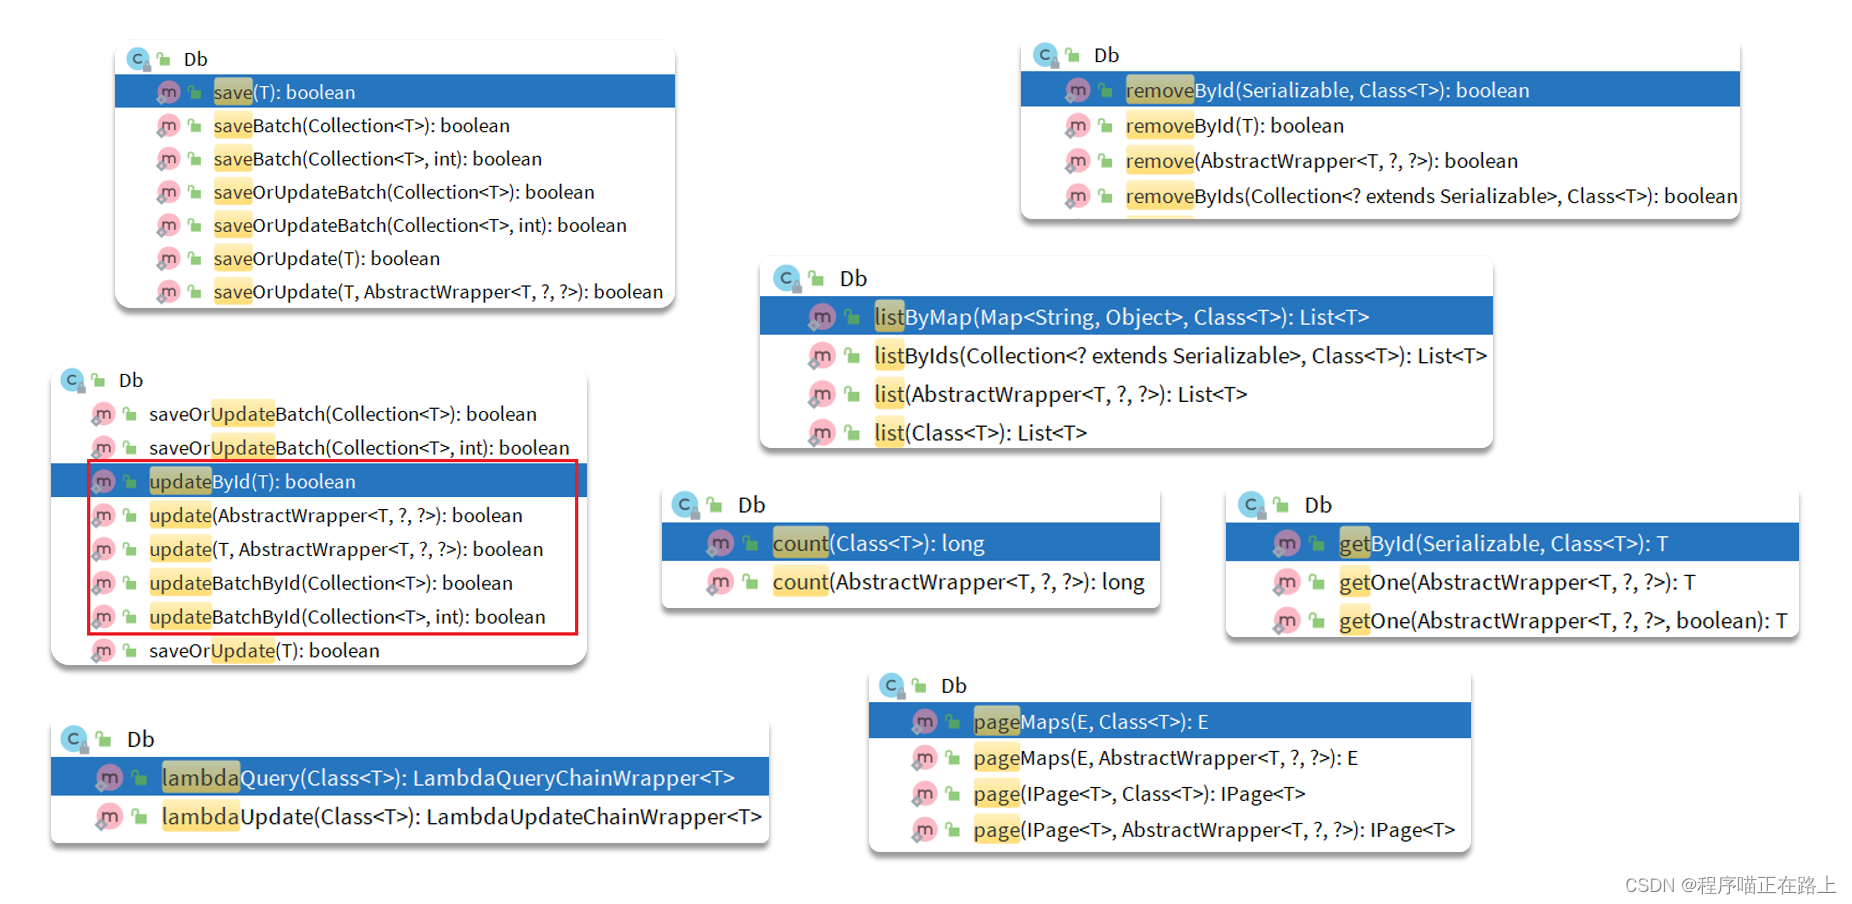Viewport: 1852px width, 904px height.
Task: Click the method icon beside page(IPage<T>, Class<T>)
Action: pyautogui.click(x=924, y=794)
